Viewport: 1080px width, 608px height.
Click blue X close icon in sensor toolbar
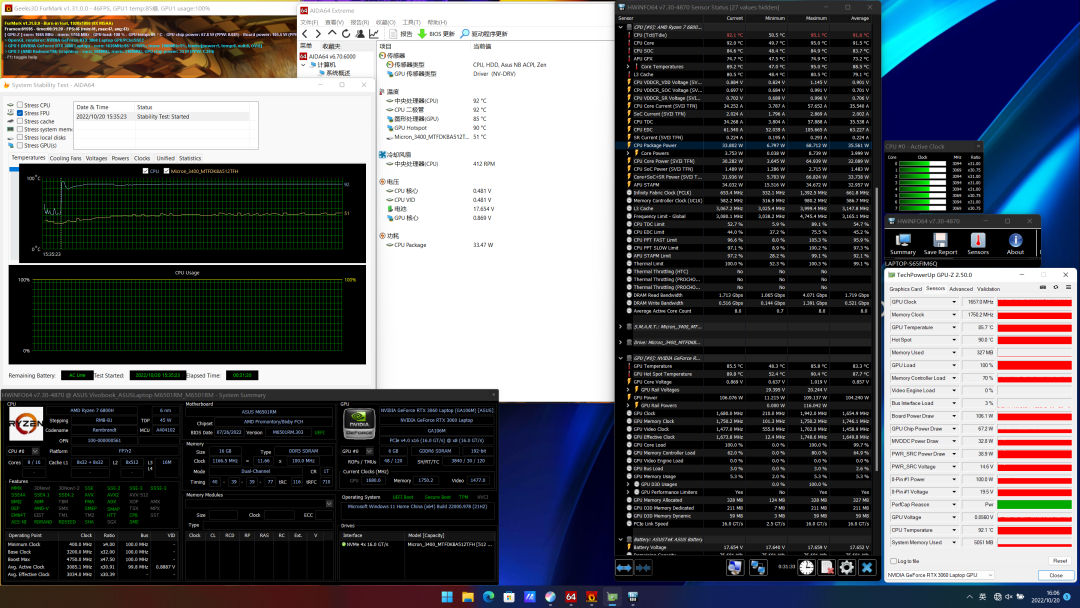[x=867, y=567]
